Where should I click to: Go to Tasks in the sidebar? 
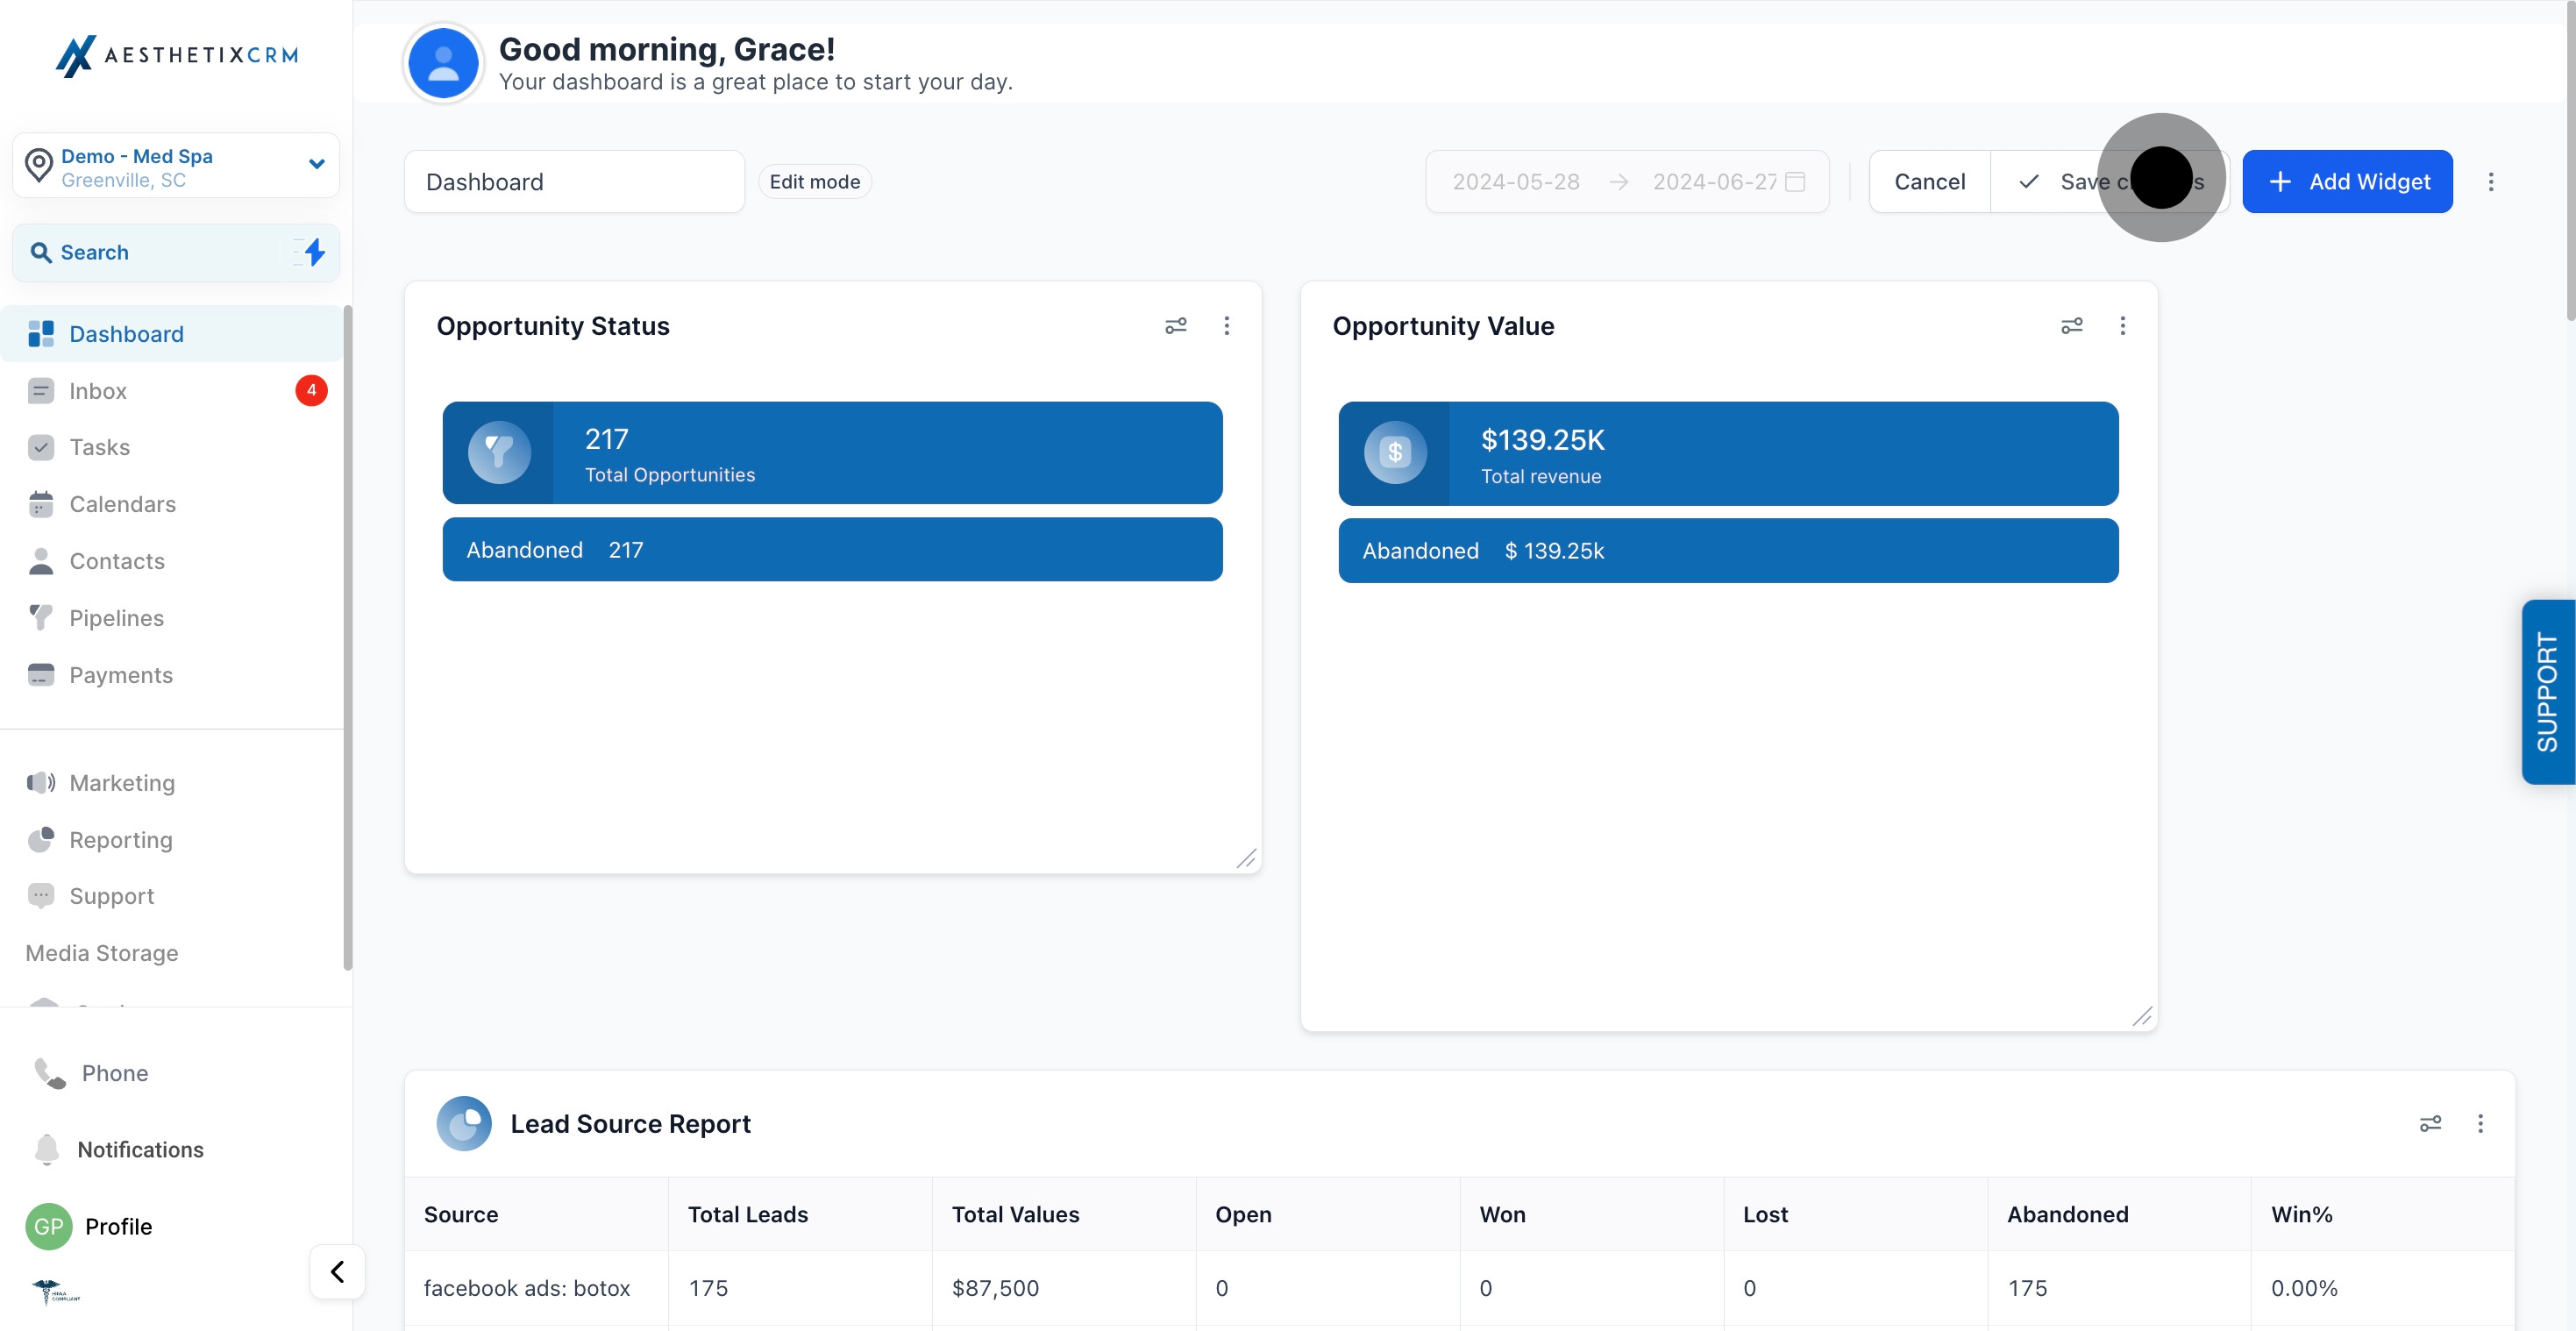172,447
